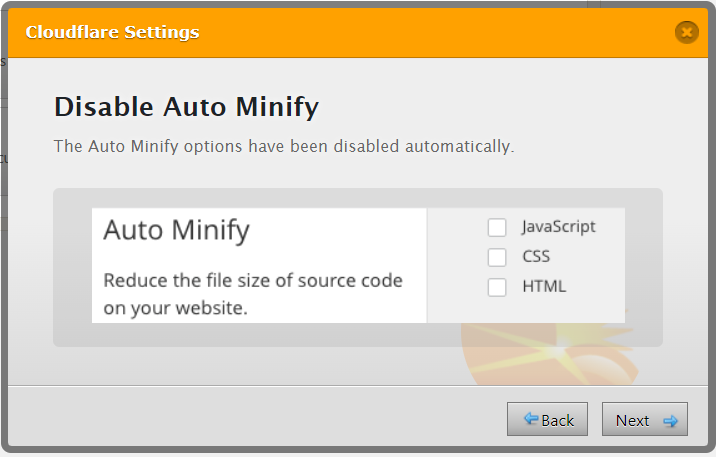Click the Auto Minify panel title
This screenshot has height=457, width=716.
click(x=177, y=231)
